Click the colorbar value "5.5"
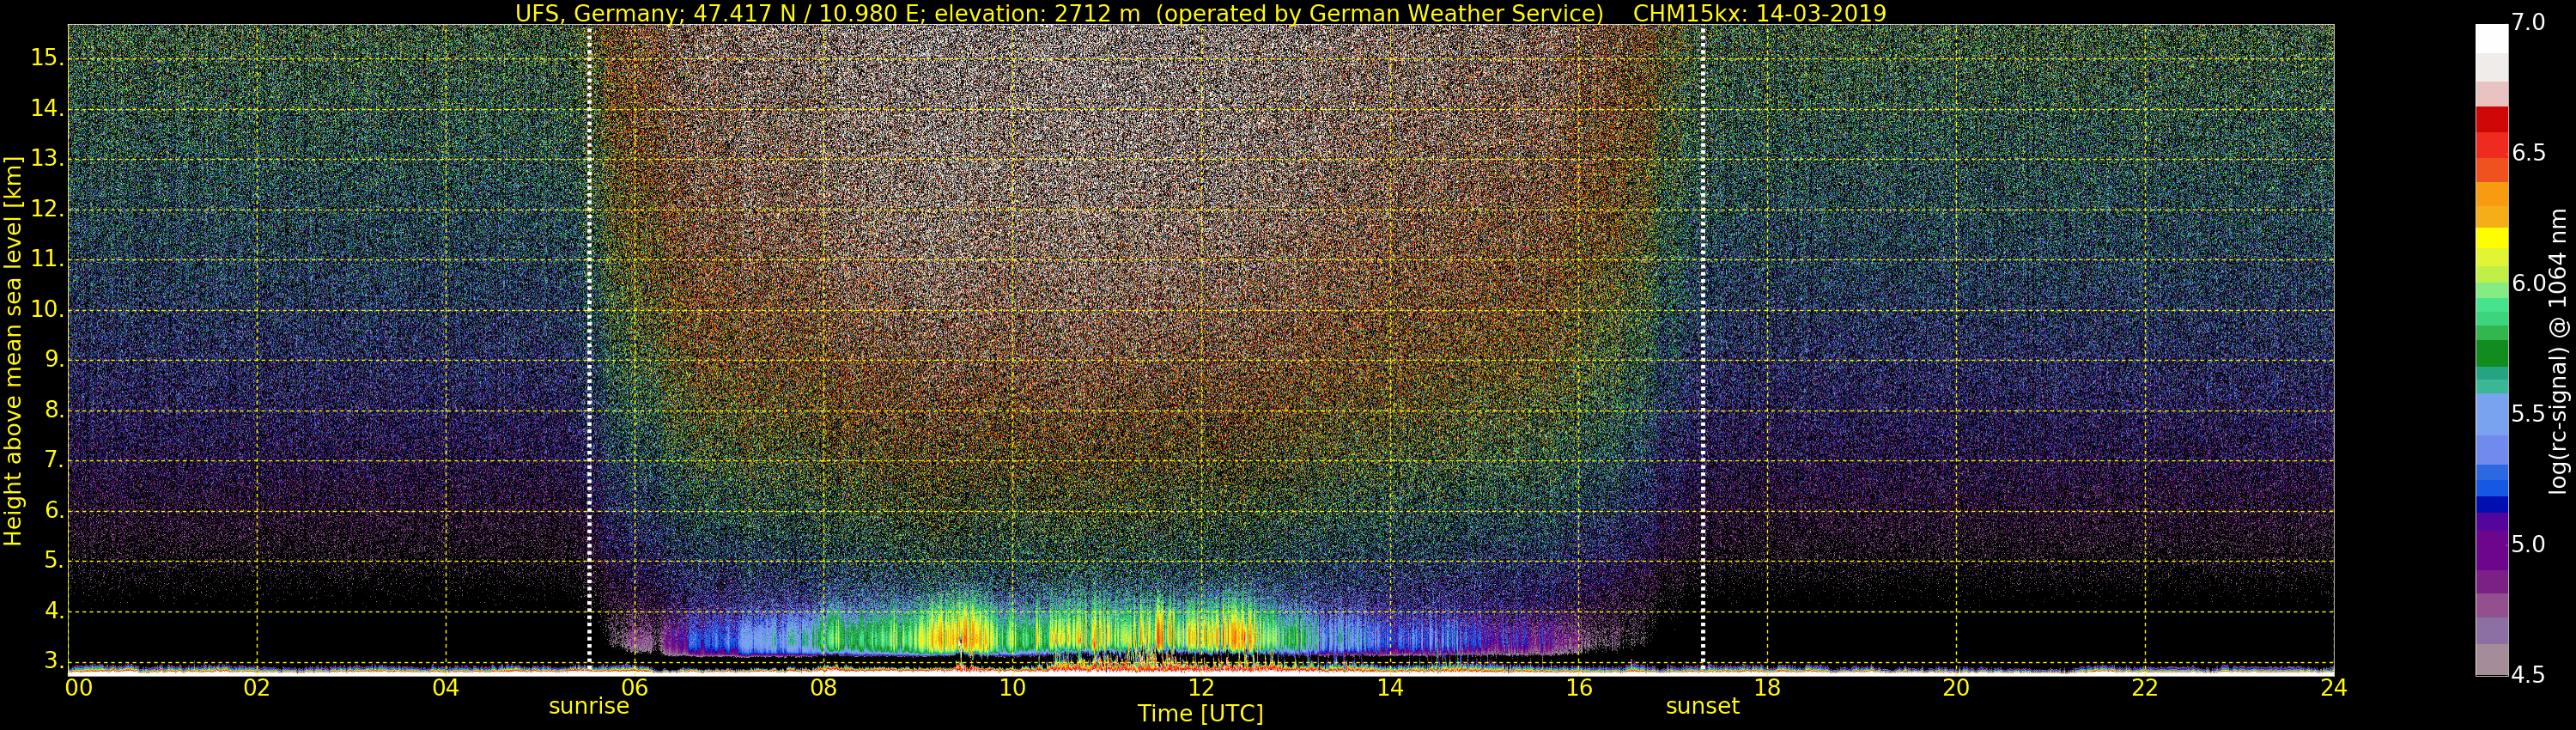The image size is (2576, 730). coord(2528,414)
